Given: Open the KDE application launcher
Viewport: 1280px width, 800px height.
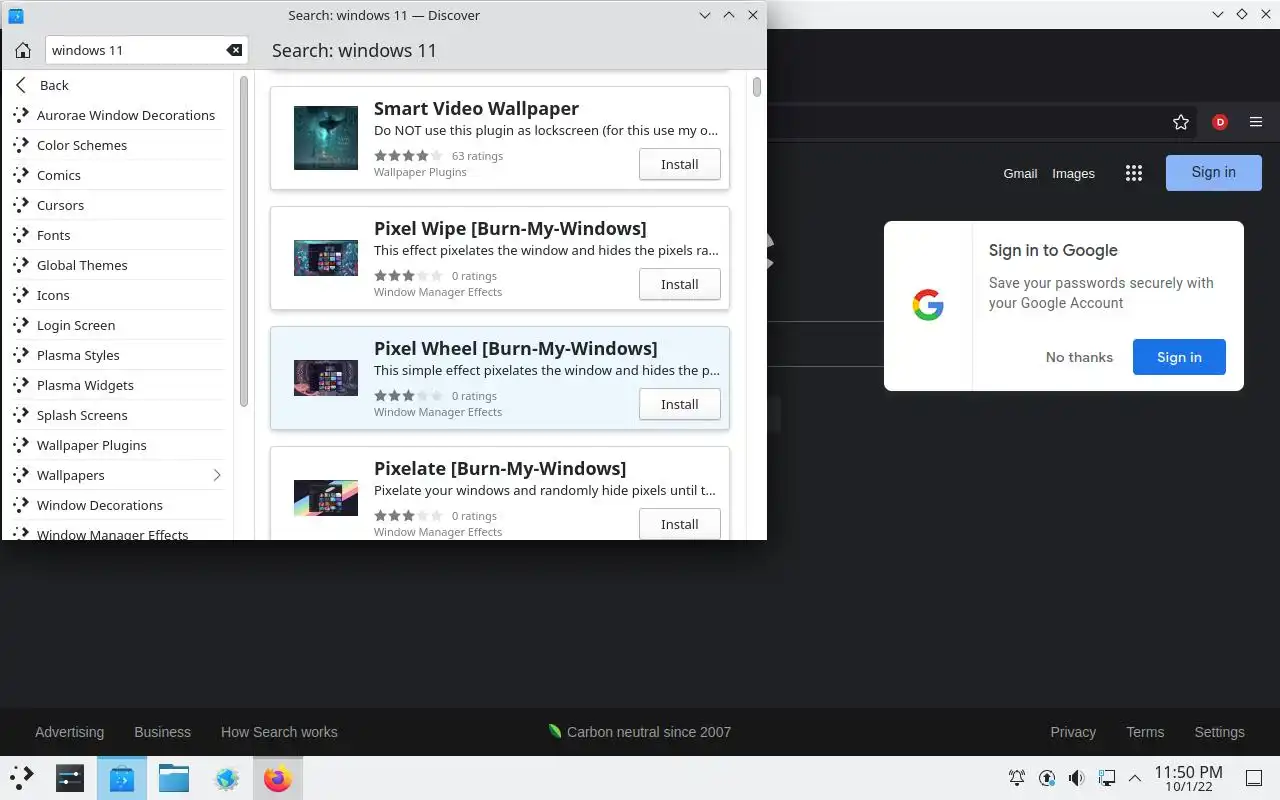Looking at the screenshot, I should tap(21, 778).
